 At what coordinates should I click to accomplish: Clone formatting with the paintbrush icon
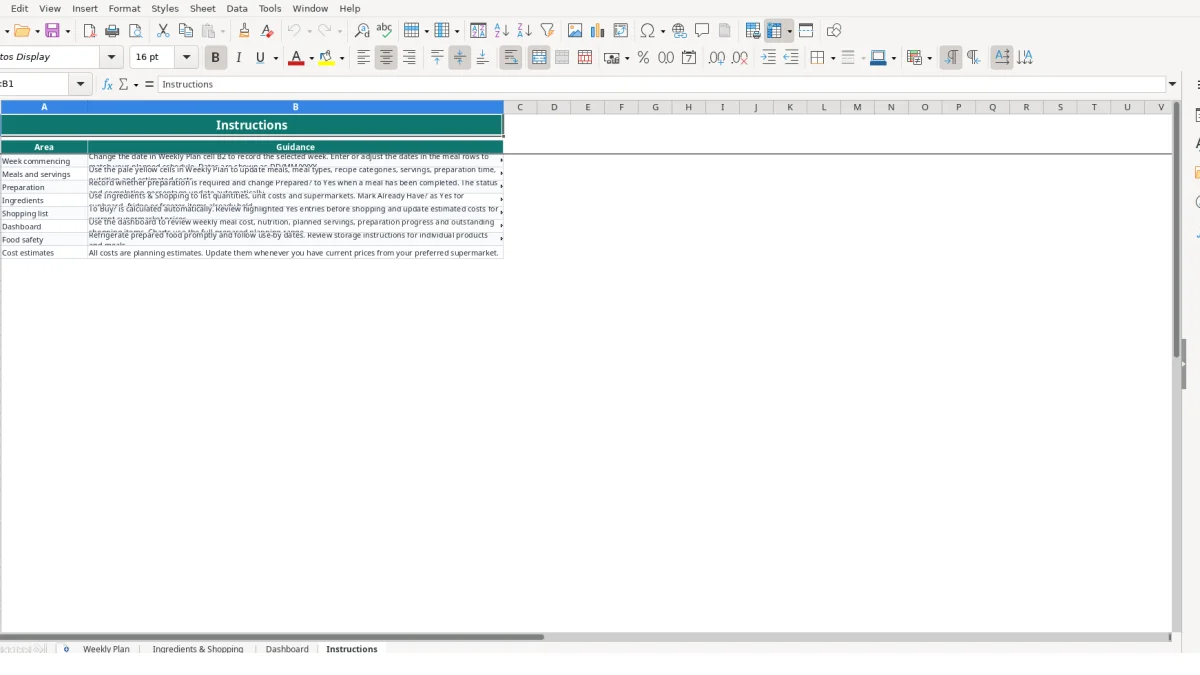pyautogui.click(x=244, y=31)
